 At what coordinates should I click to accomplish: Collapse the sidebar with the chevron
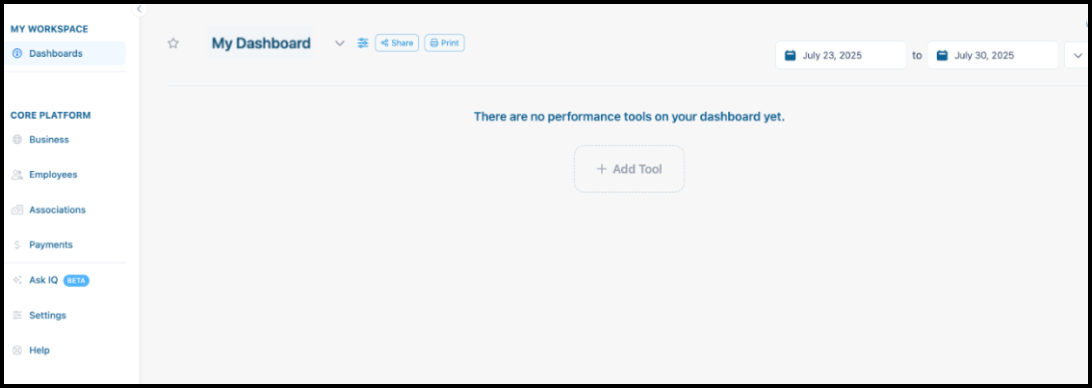139,9
